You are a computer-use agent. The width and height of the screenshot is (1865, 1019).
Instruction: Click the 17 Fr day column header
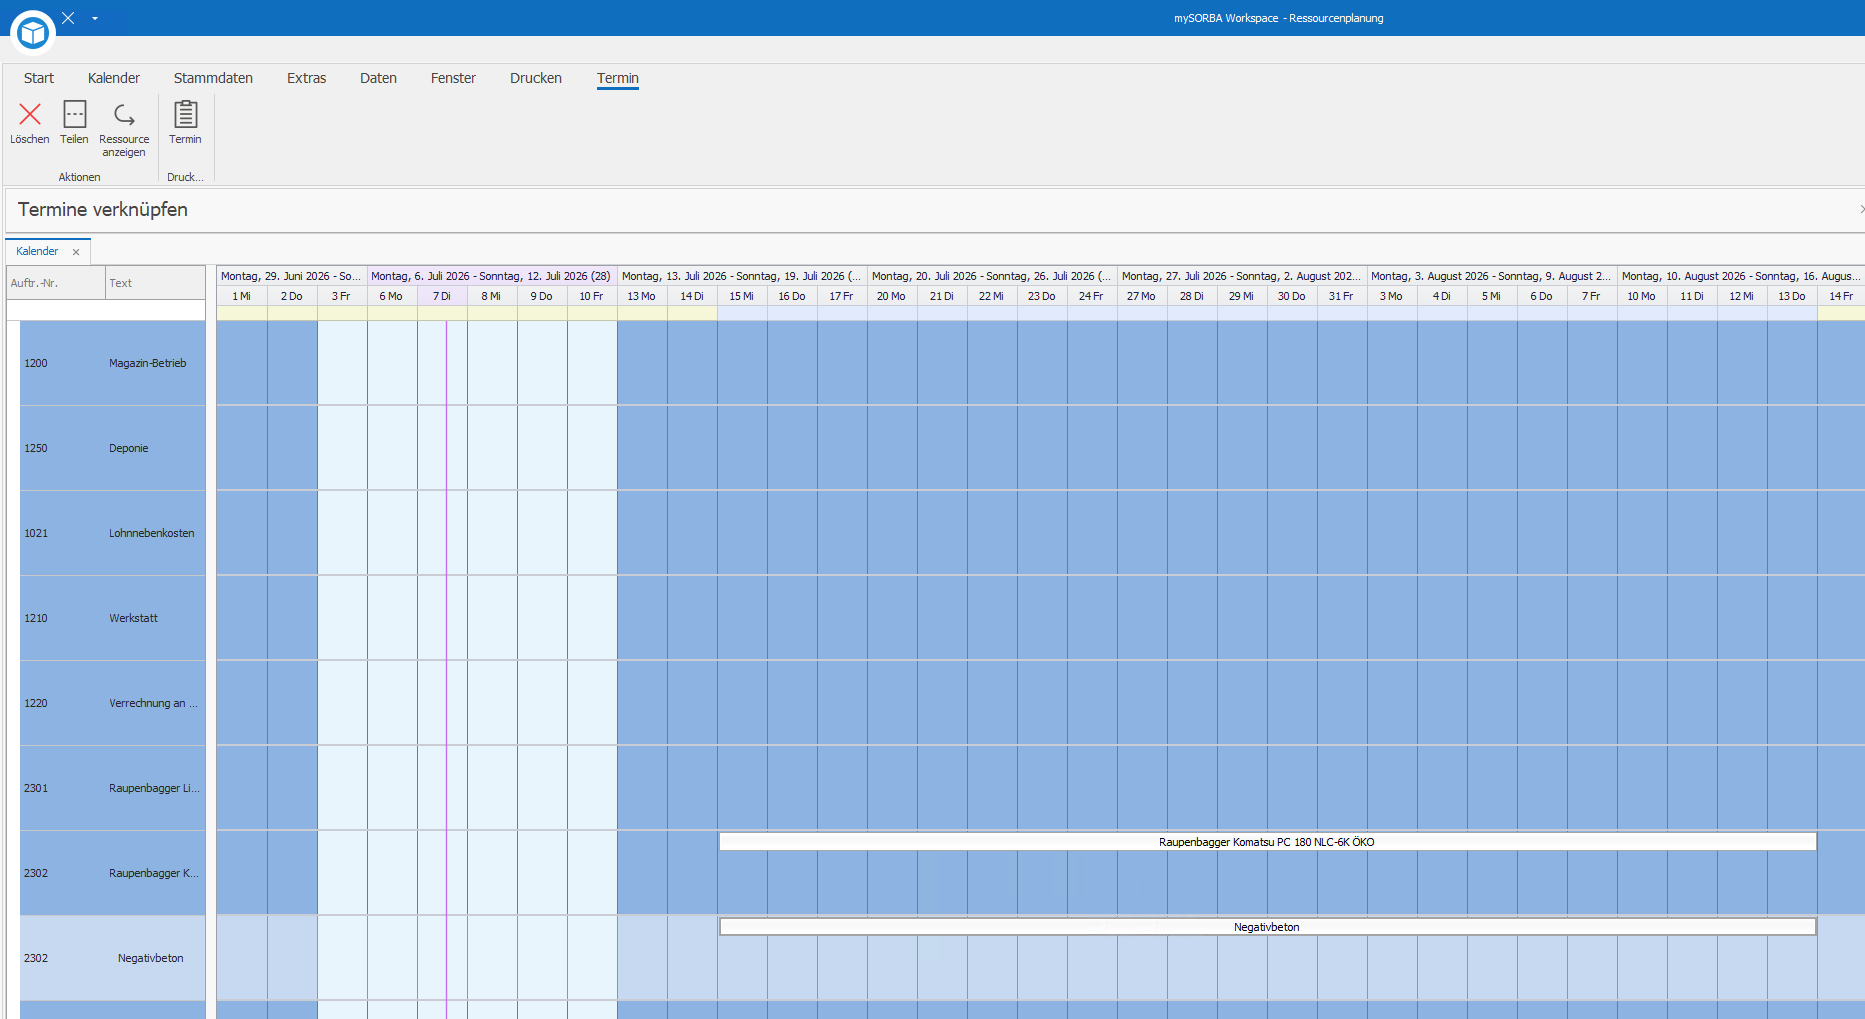click(x=842, y=296)
